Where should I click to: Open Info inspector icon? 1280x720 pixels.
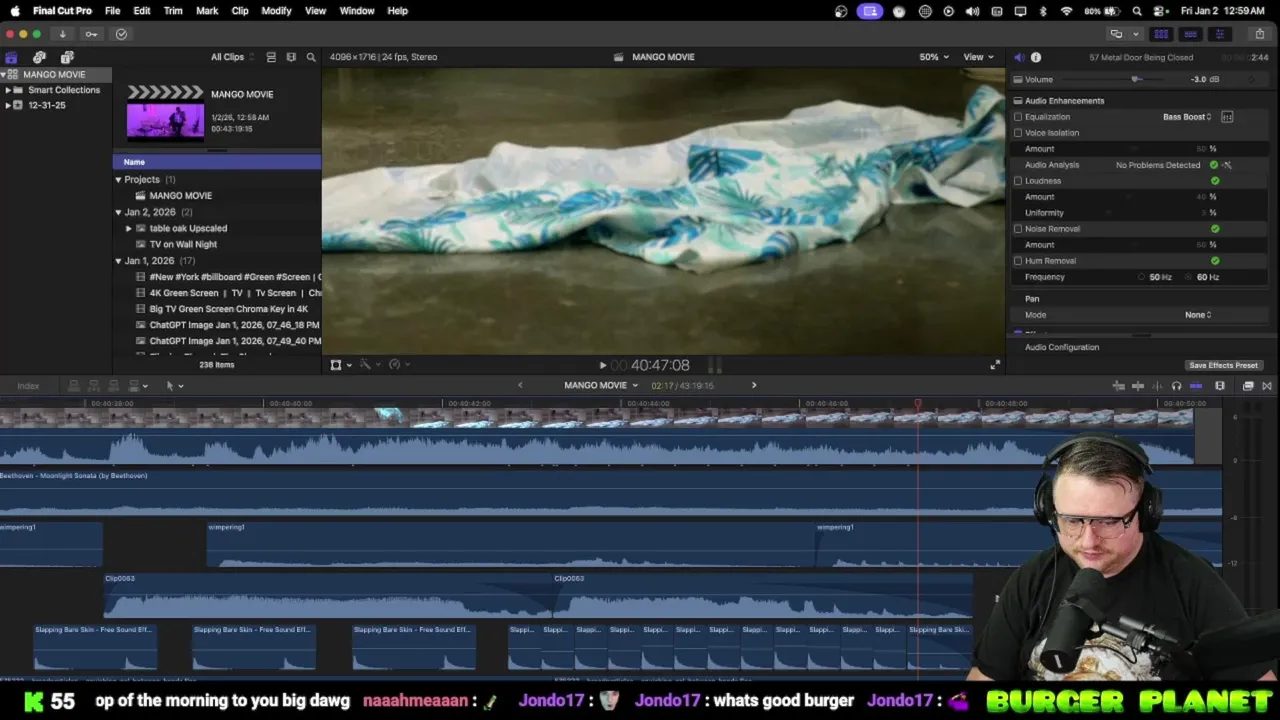tap(1036, 57)
